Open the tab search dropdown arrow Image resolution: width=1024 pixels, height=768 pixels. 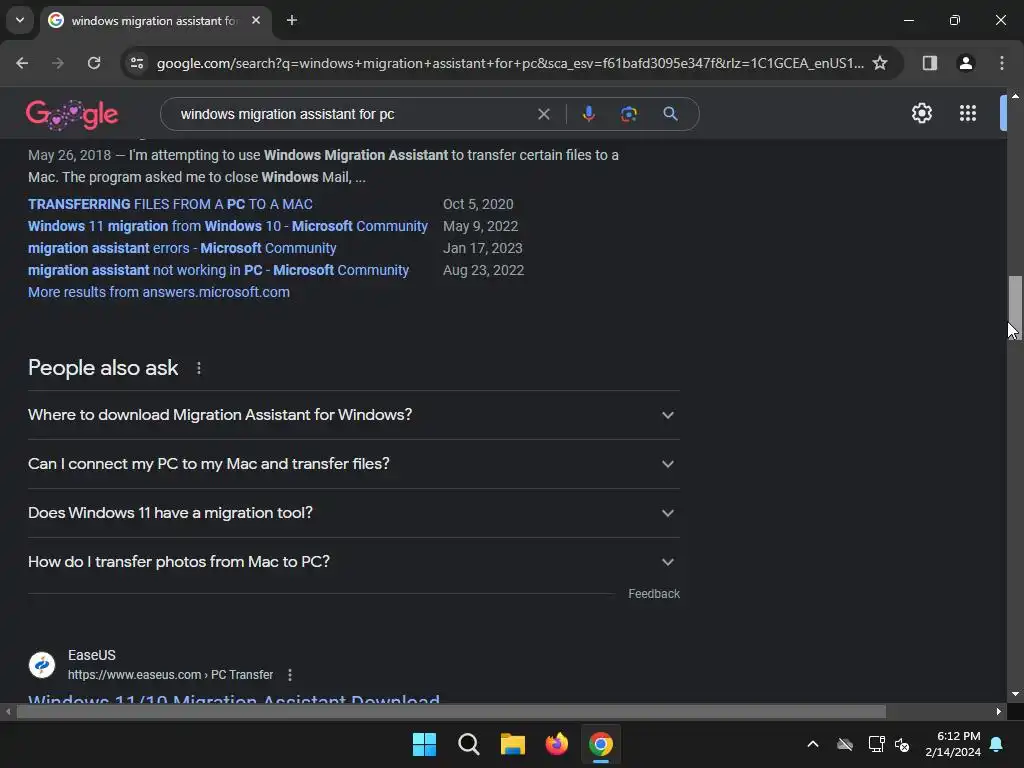coord(20,20)
